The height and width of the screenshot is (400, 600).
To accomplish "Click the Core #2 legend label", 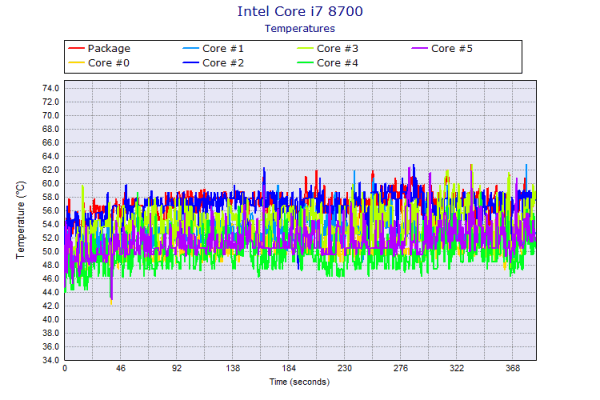I will (x=223, y=63).
